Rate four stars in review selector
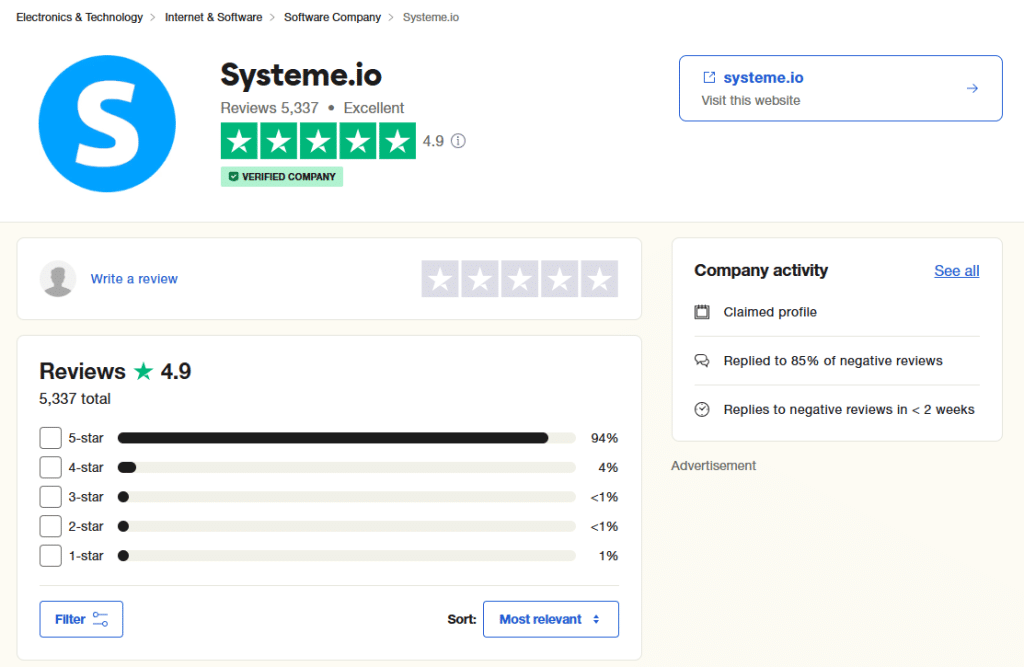1024x667 pixels. (560, 279)
